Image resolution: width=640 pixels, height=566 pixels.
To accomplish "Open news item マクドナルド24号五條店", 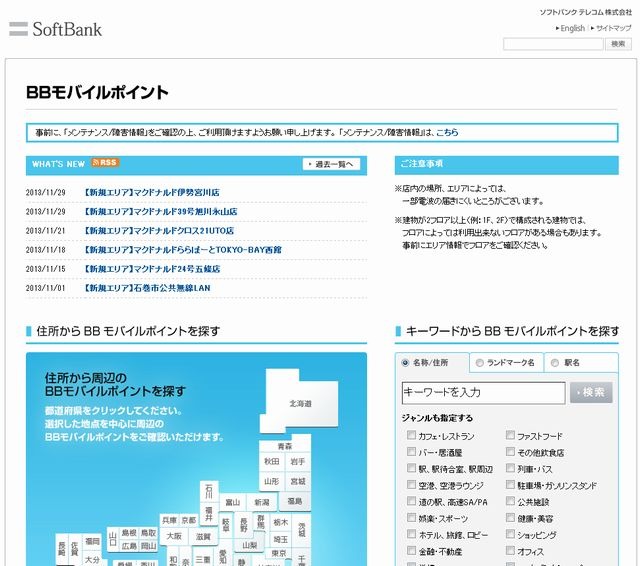I will coord(152,269).
